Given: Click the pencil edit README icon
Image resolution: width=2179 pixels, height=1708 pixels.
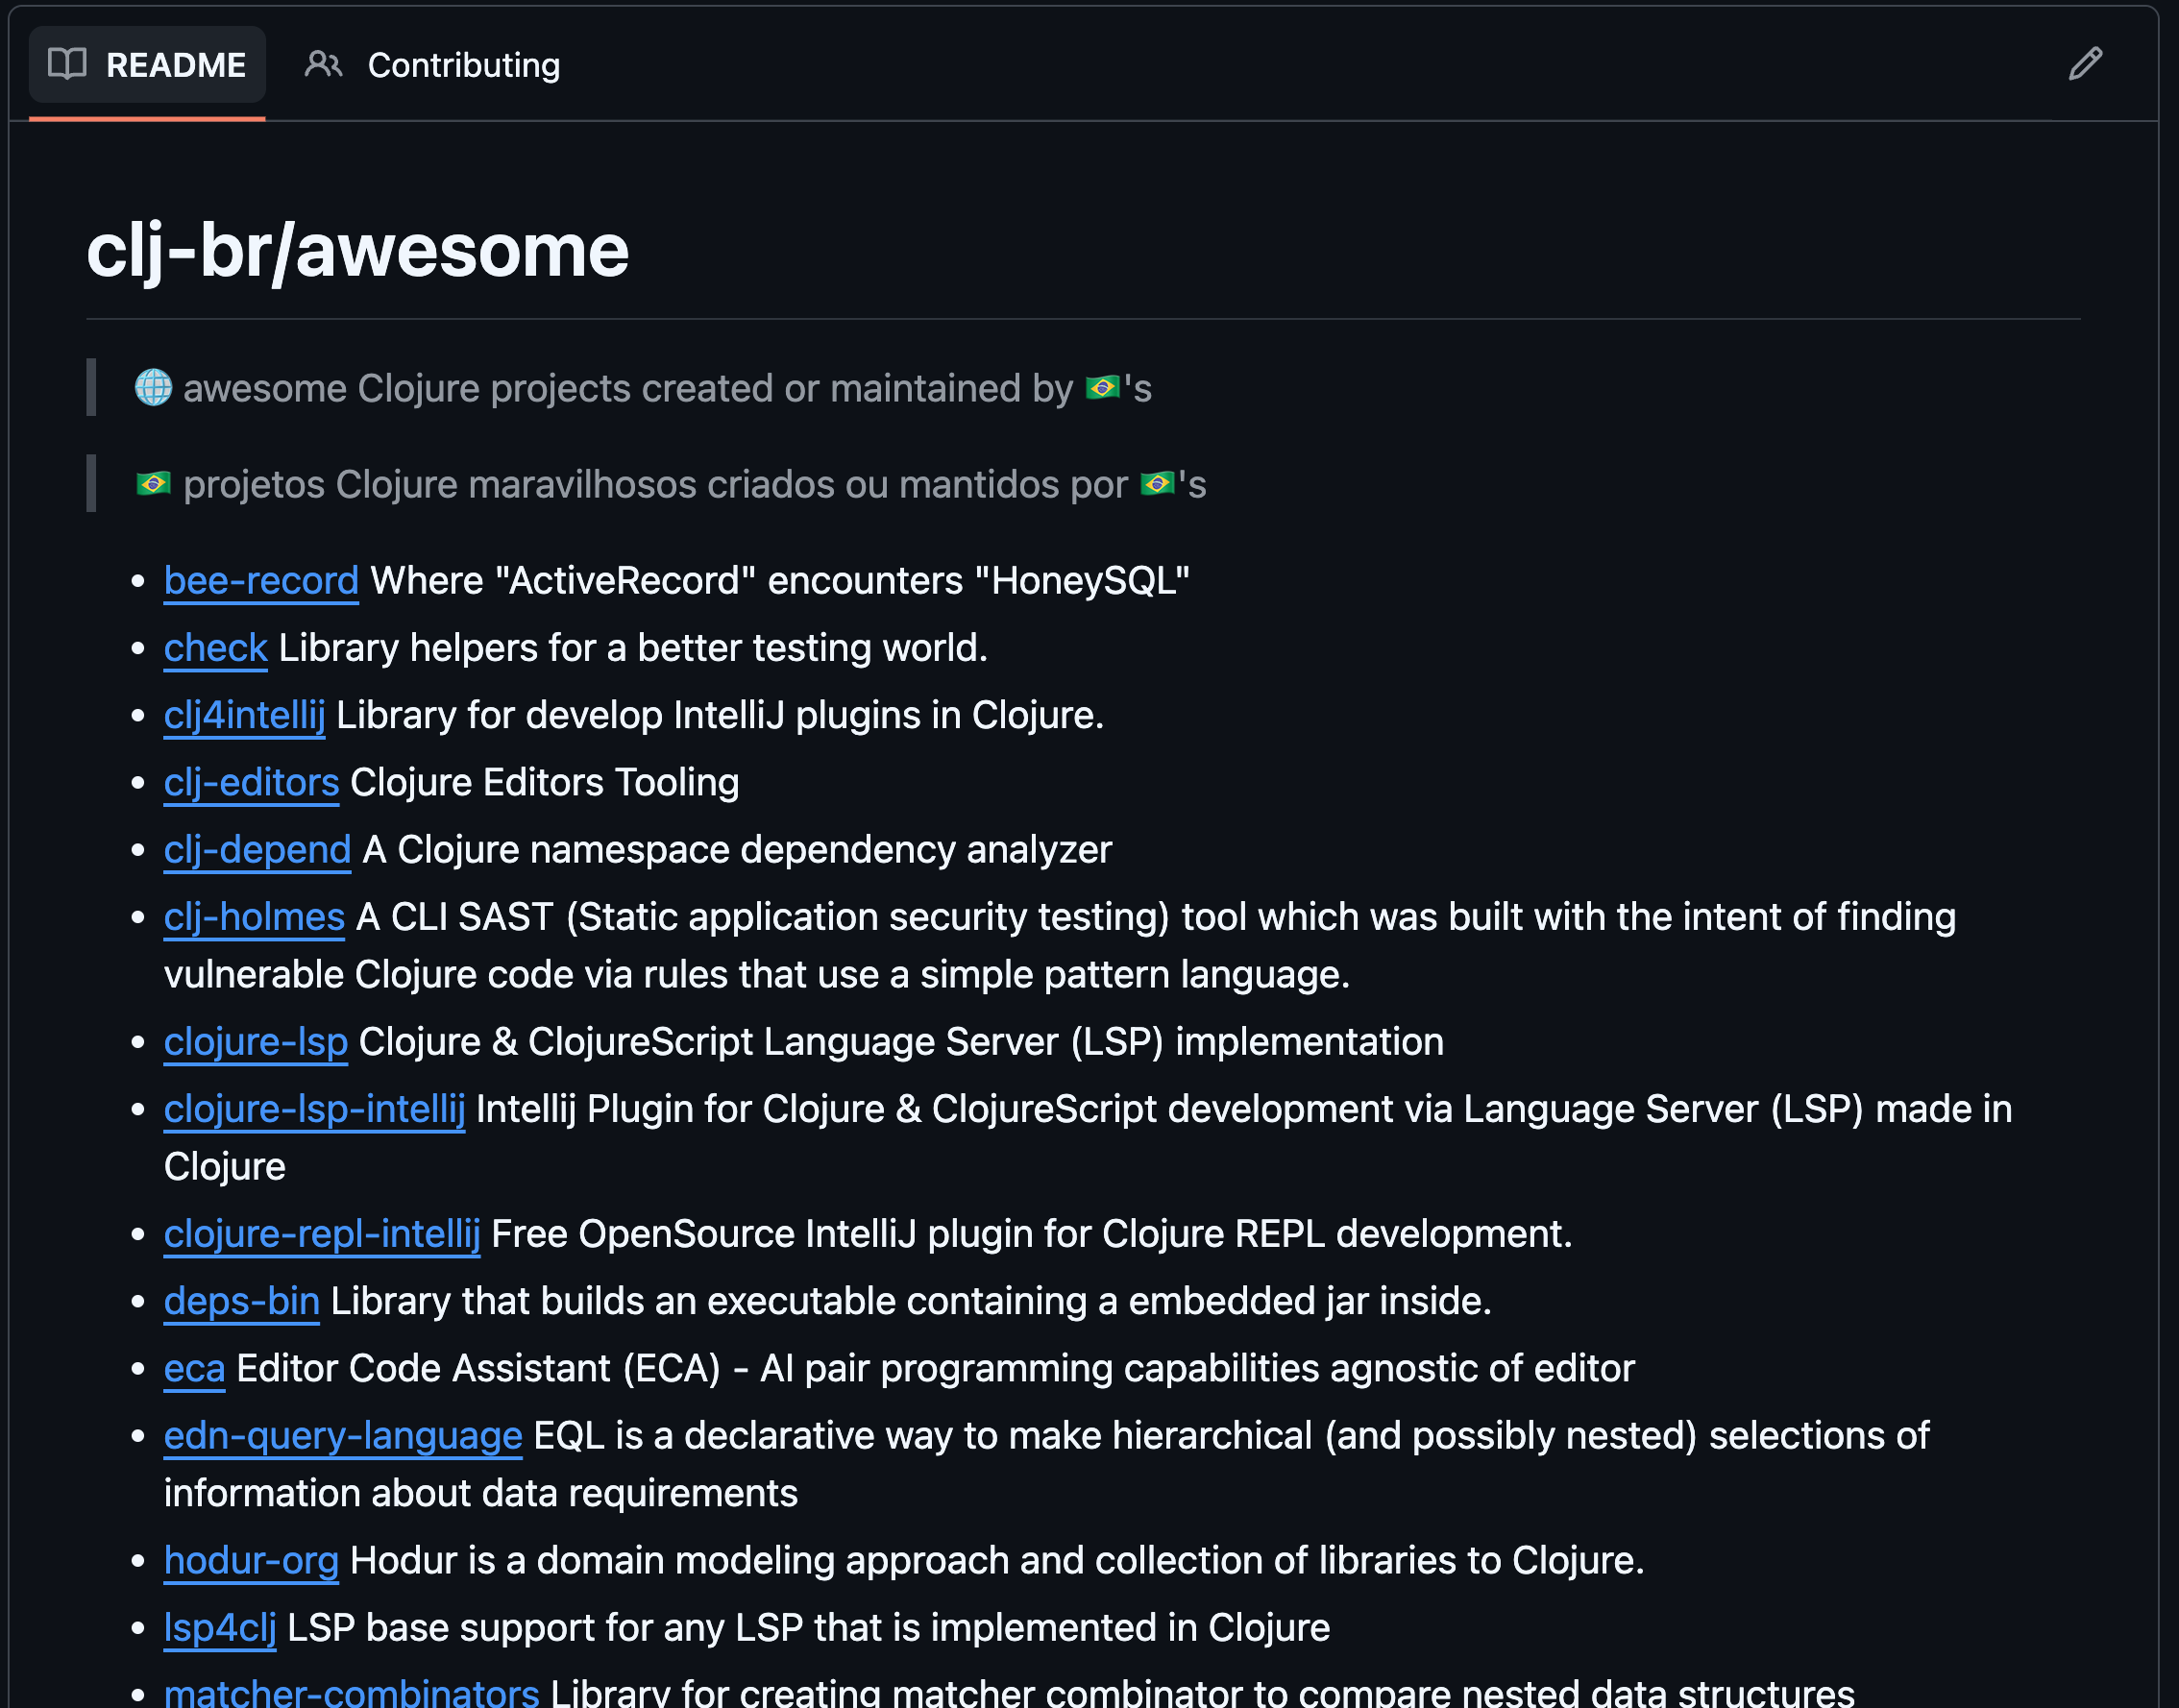Looking at the screenshot, I should coord(2084,64).
